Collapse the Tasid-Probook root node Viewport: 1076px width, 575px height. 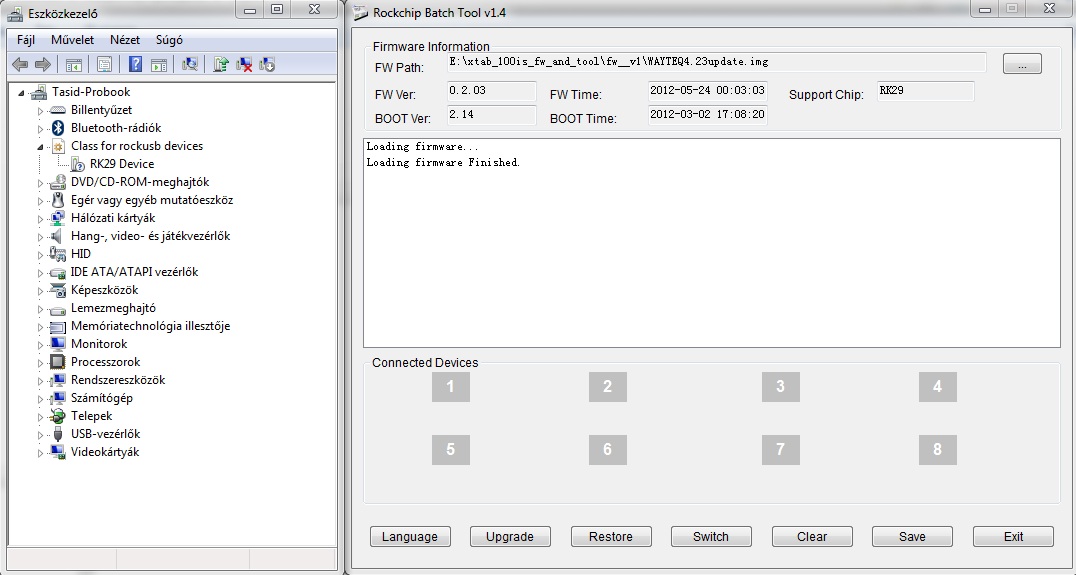pos(21,93)
